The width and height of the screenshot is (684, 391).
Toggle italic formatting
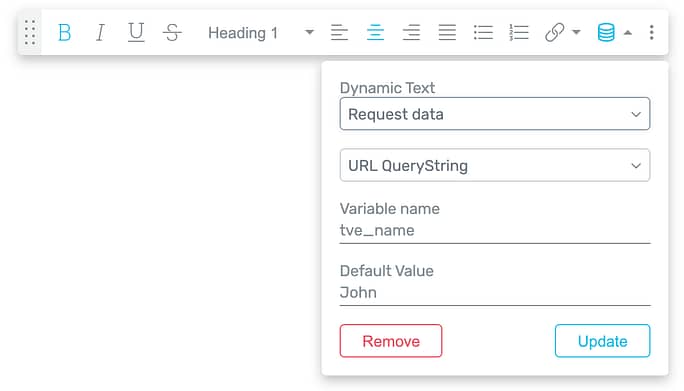[100, 32]
